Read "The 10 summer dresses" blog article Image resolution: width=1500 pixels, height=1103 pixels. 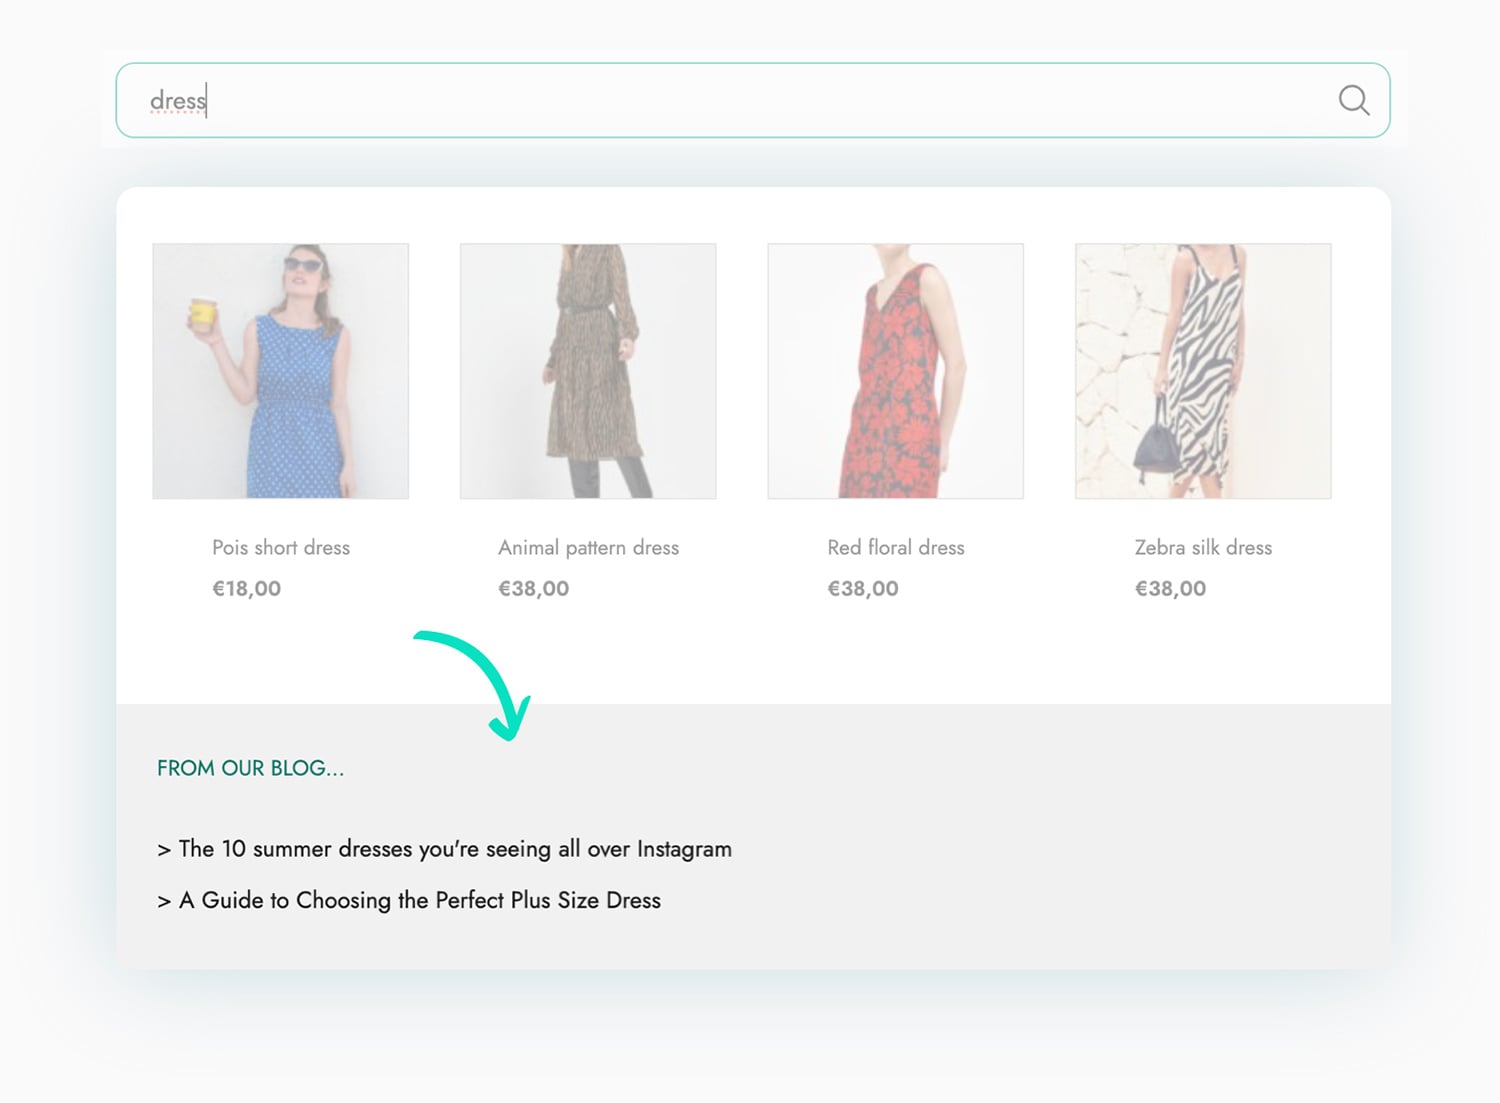[455, 849]
